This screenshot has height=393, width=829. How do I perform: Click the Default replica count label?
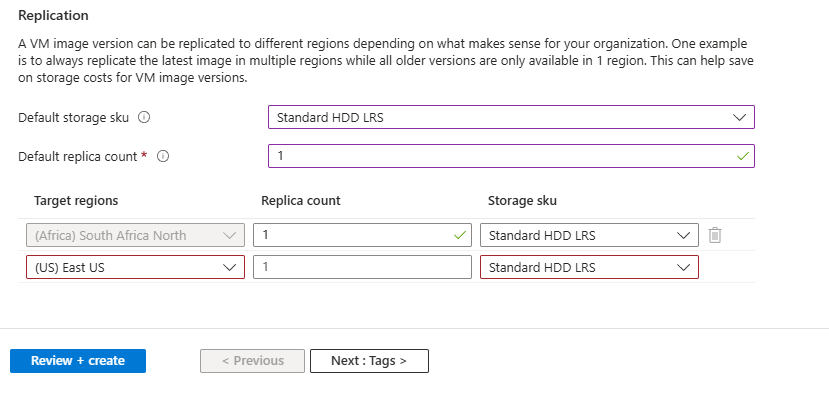78,157
